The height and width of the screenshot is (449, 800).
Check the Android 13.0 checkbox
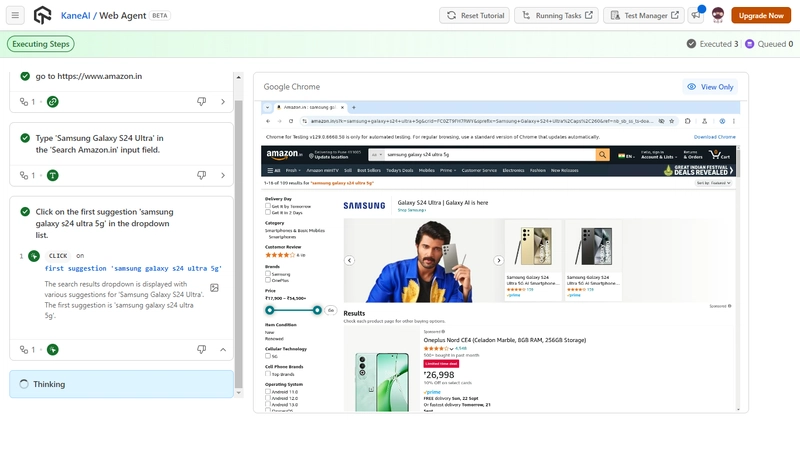coord(268,404)
